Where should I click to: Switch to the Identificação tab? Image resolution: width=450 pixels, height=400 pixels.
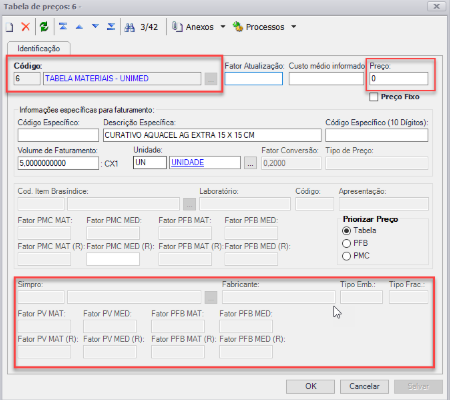pos(39,48)
